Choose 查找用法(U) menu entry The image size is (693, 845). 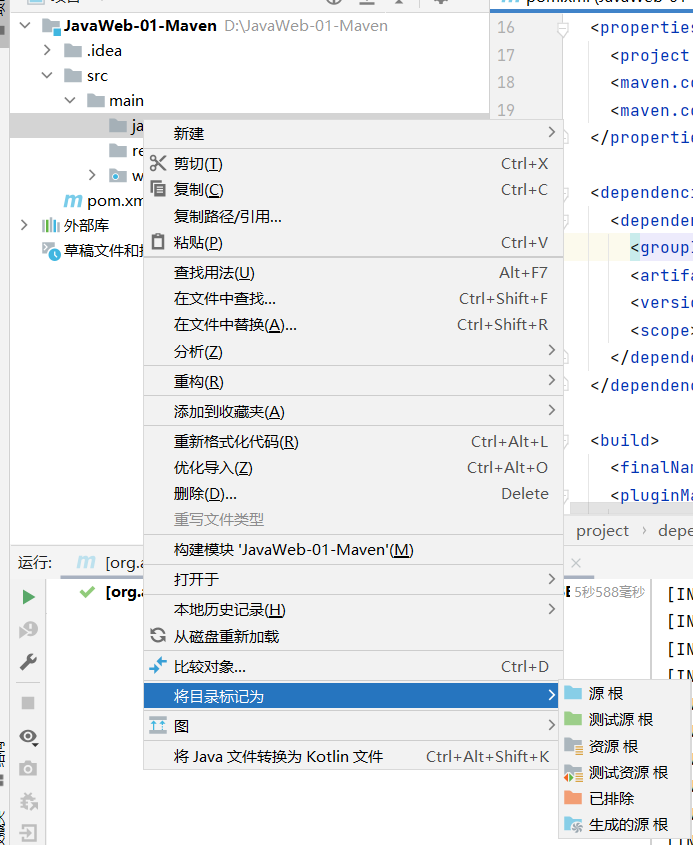354,273
